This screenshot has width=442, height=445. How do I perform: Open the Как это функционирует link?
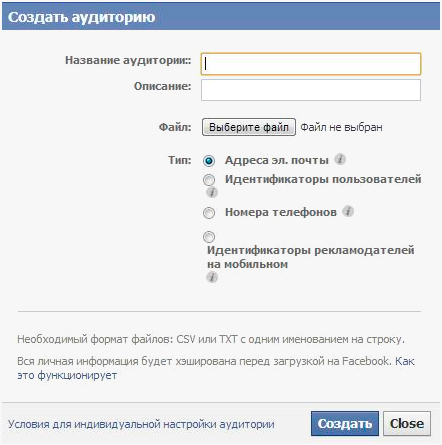click(x=216, y=368)
